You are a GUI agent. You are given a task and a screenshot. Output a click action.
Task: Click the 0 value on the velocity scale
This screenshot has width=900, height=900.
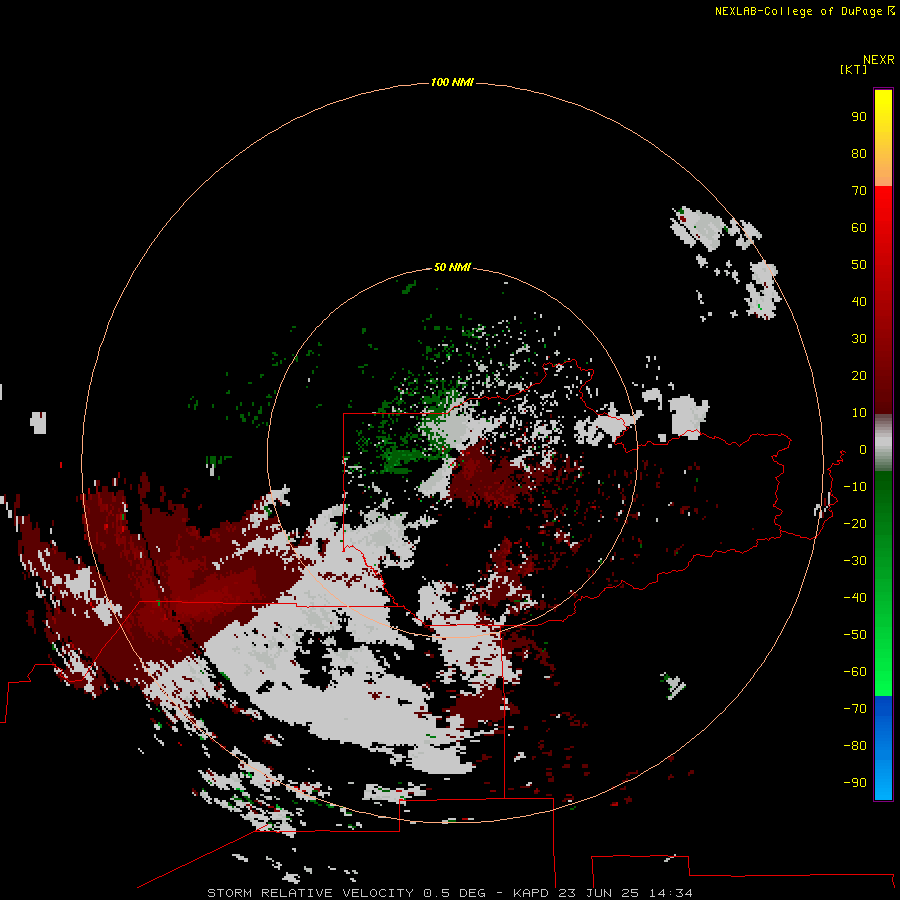(x=863, y=449)
